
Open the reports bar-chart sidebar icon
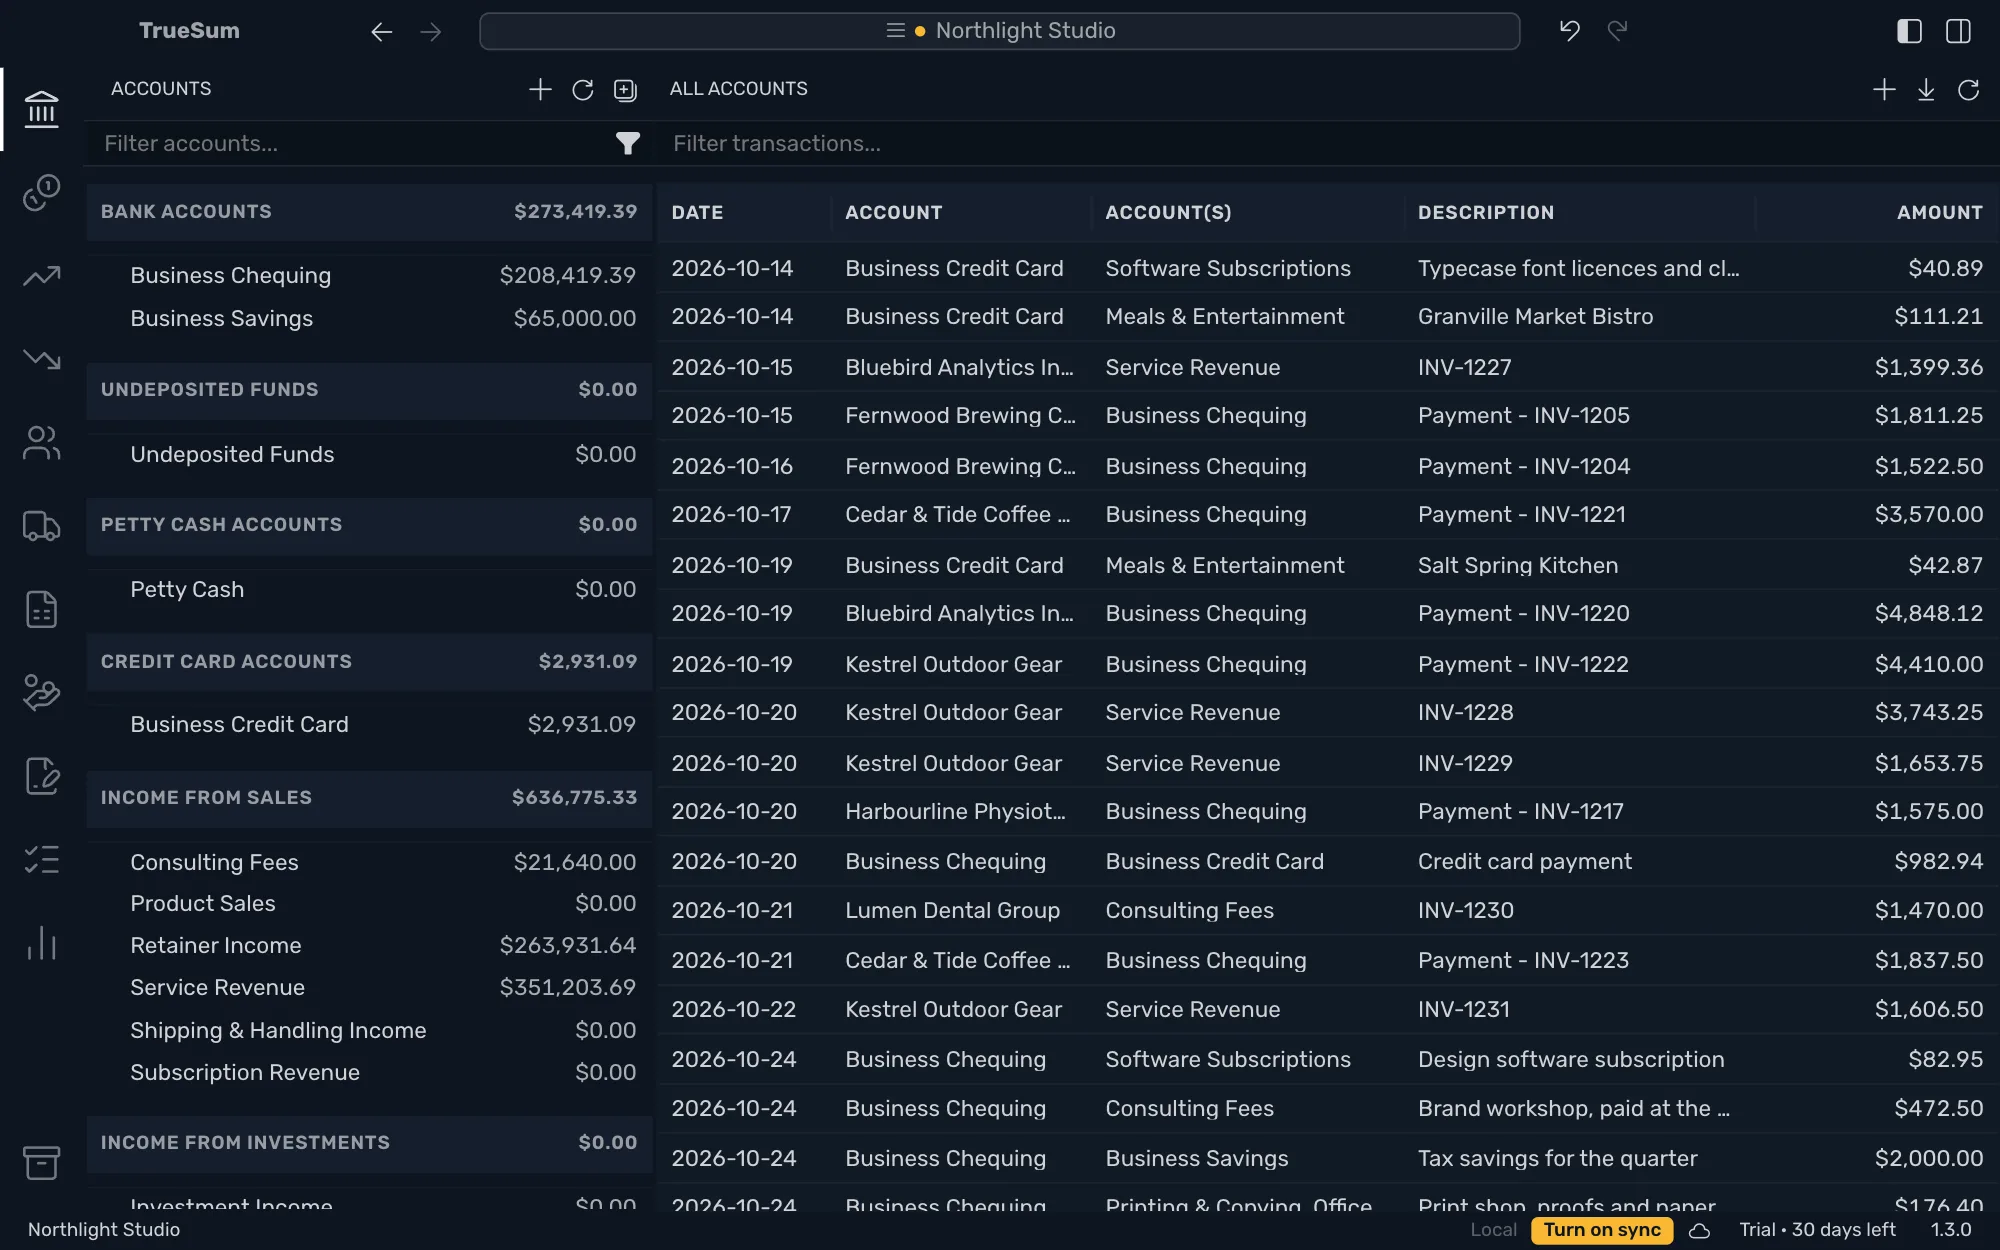pyautogui.click(x=41, y=942)
